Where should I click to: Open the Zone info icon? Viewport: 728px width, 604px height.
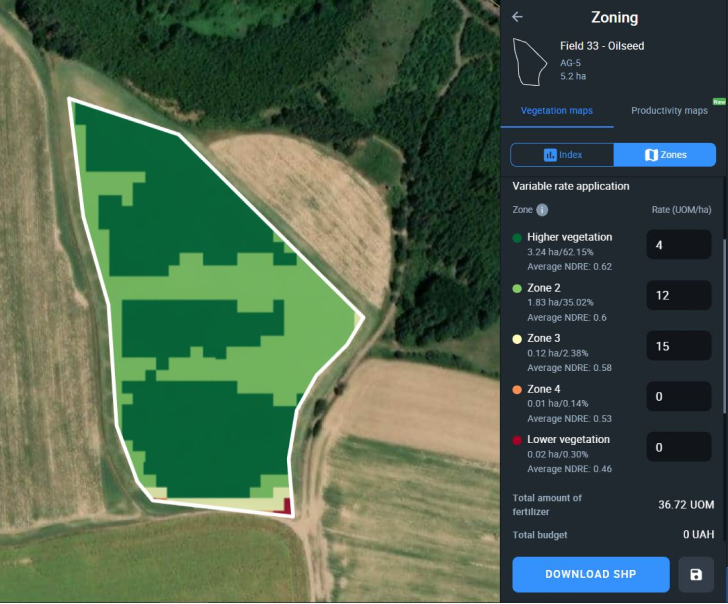[542, 210]
